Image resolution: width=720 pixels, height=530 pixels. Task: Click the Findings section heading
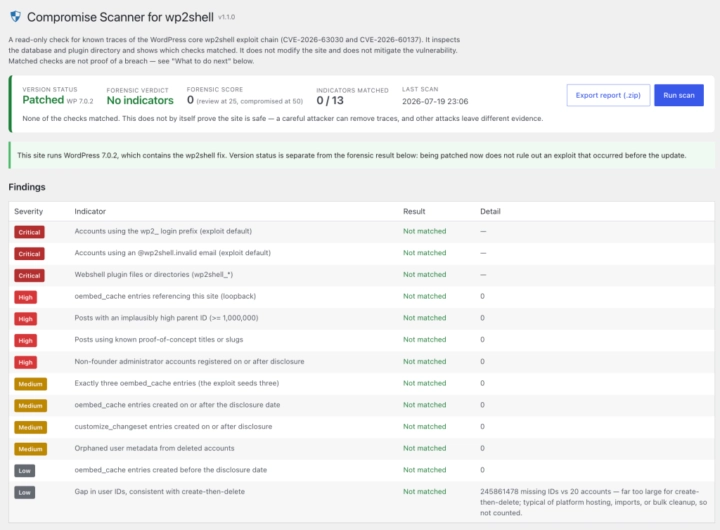27,187
